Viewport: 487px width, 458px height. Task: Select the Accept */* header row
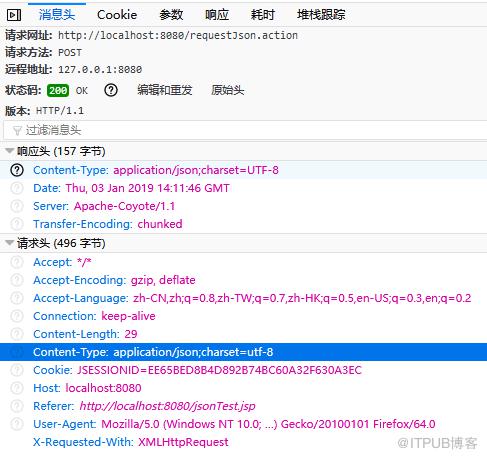click(243, 262)
